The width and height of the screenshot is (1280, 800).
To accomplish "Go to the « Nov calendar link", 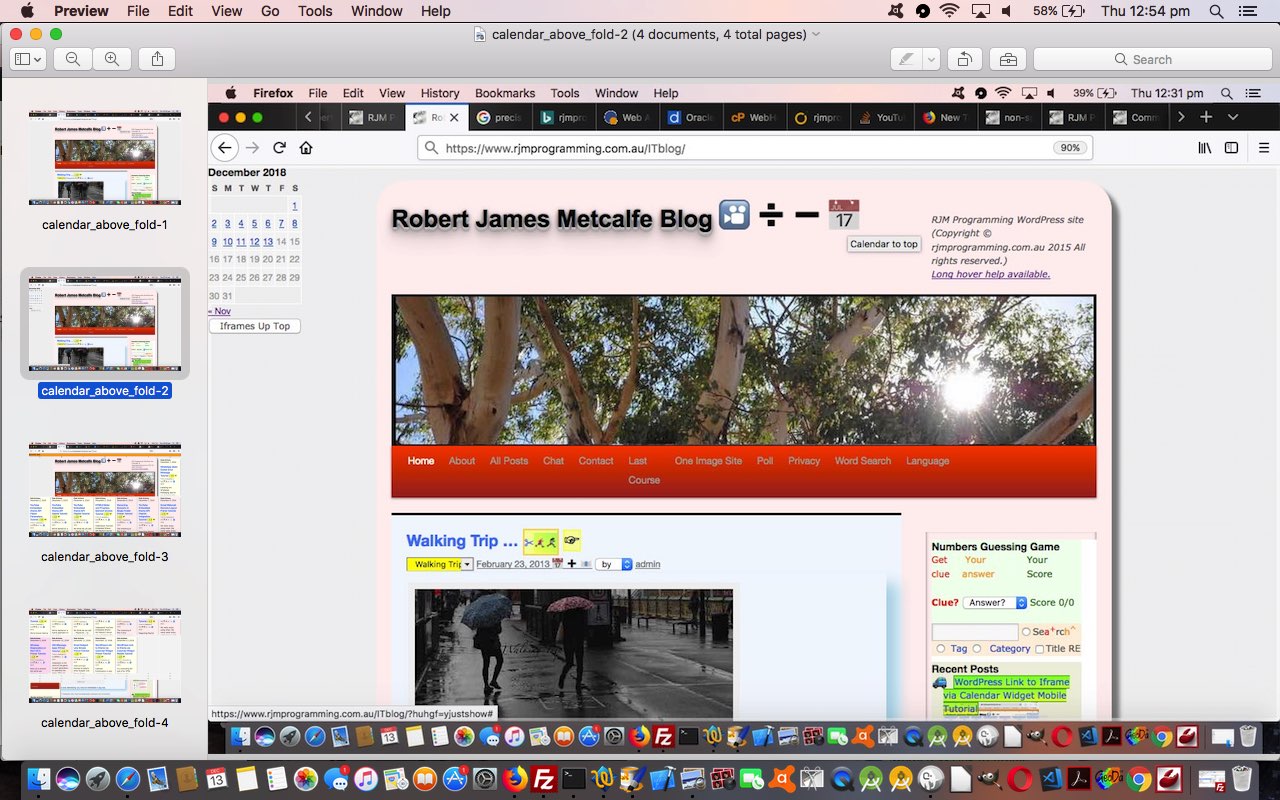I will pyautogui.click(x=219, y=311).
